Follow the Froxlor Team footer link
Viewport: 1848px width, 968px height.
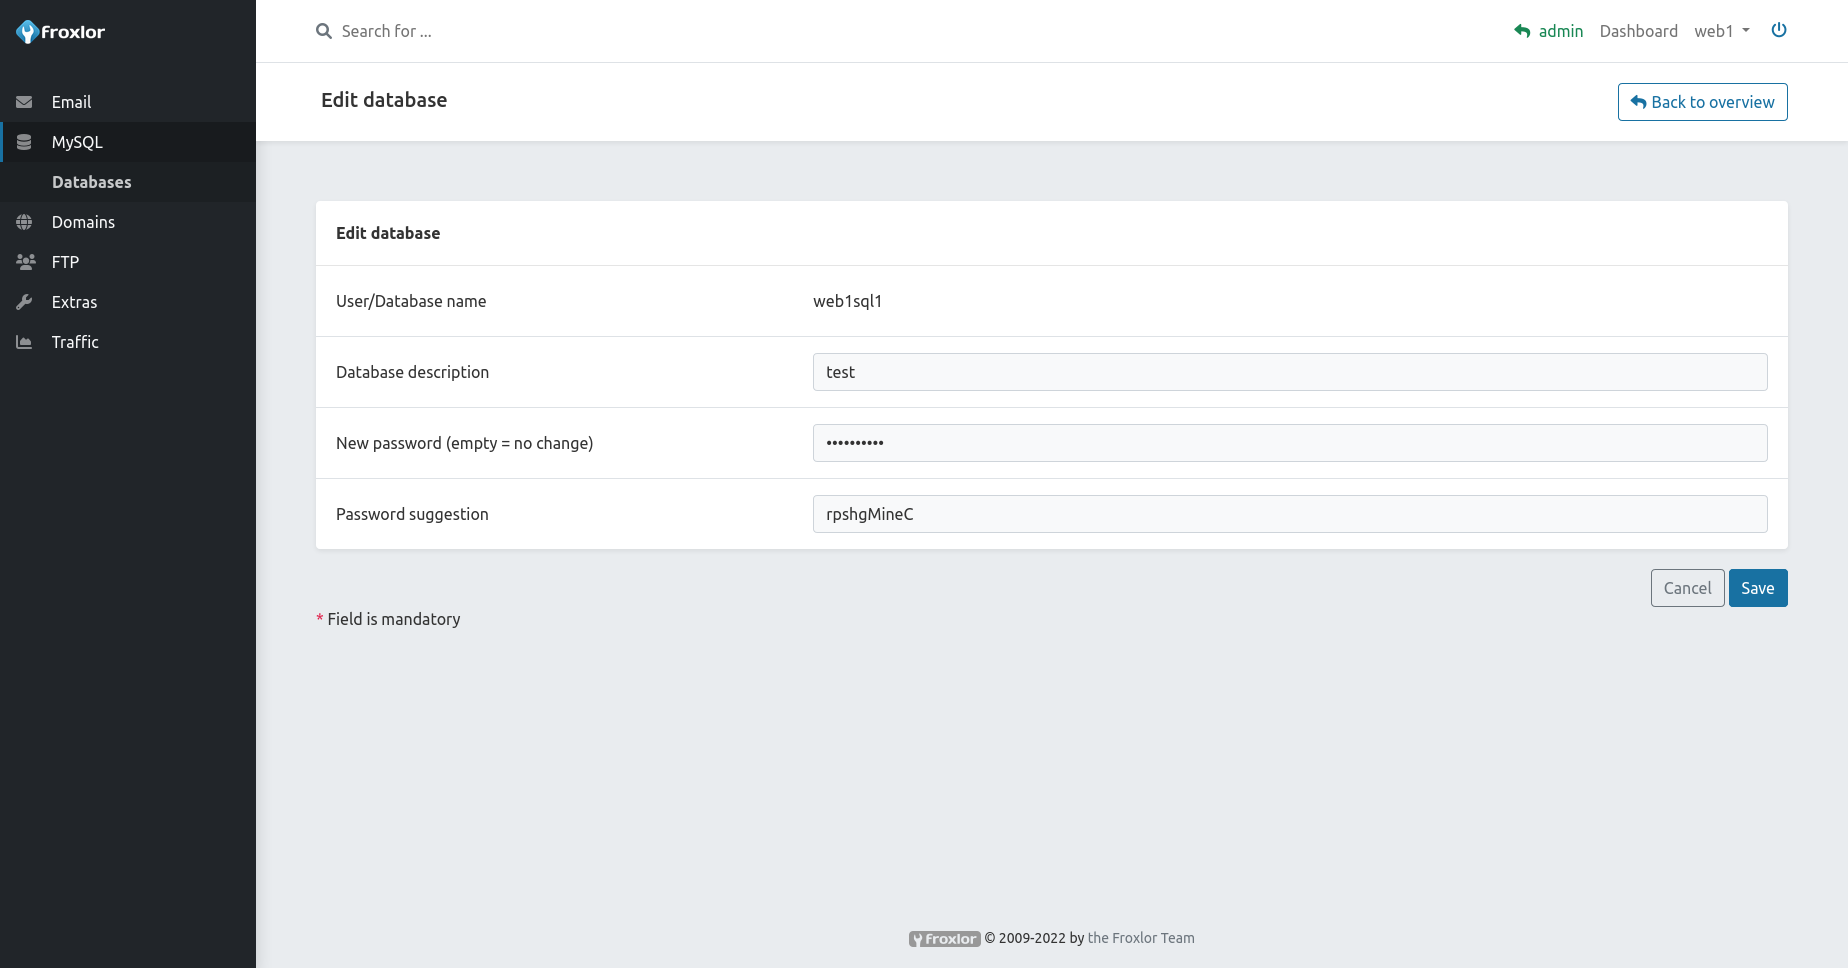tap(1140, 938)
